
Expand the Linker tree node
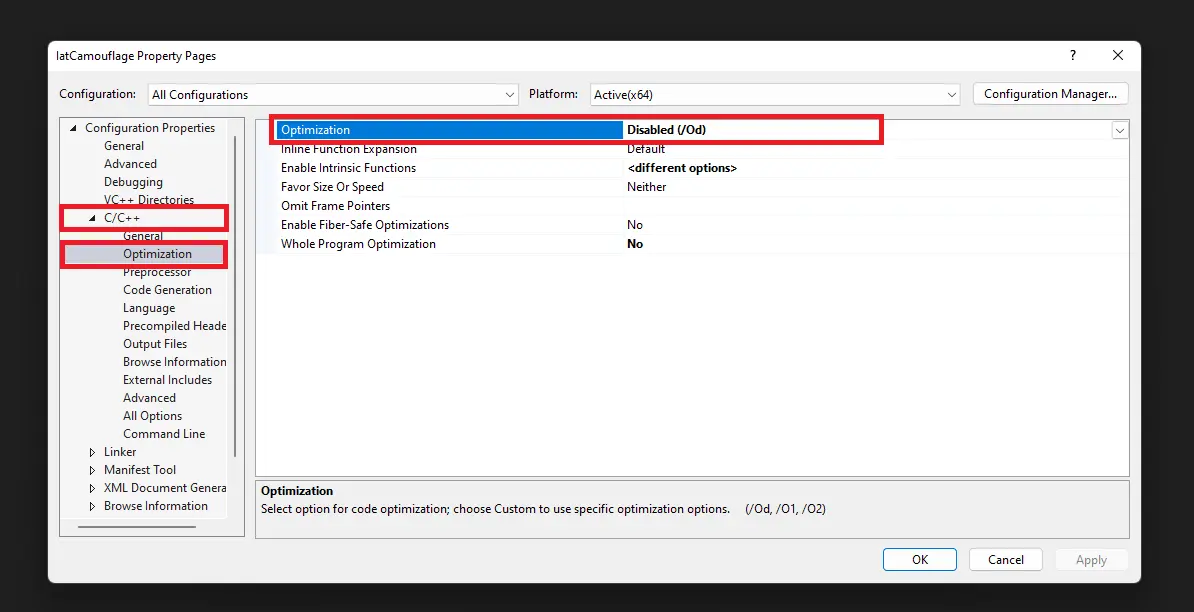[92, 452]
